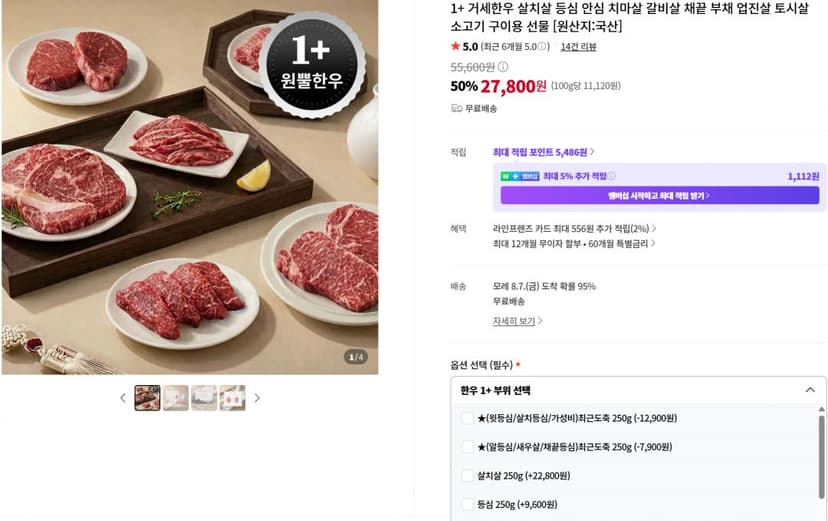The width and height of the screenshot is (828, 521).
Task: Expand 라인프렌즈 카드 추가 적립 benefit
Action: coord(574,229)
